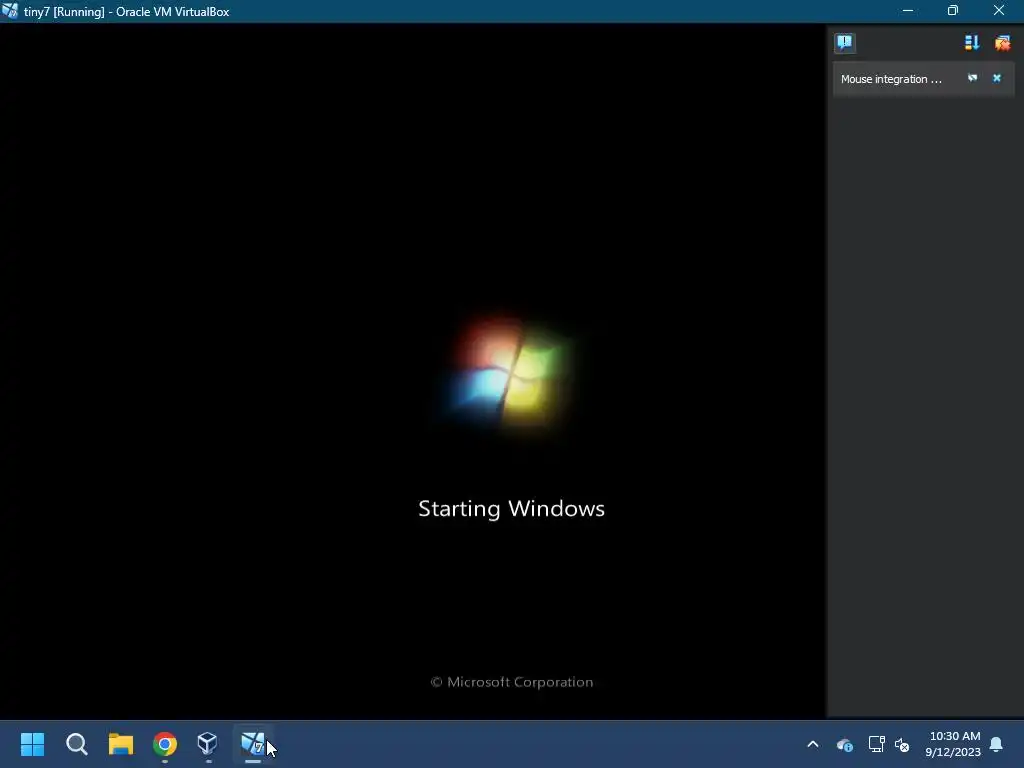Open taskbar Search
1024x768 pixels.
pyautogui.click(x=76, y=744)
